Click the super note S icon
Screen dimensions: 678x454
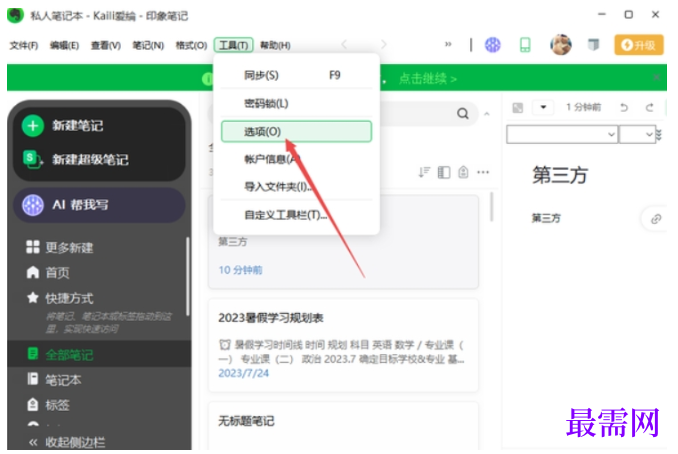pyautogui.click(x=33, y=160)
